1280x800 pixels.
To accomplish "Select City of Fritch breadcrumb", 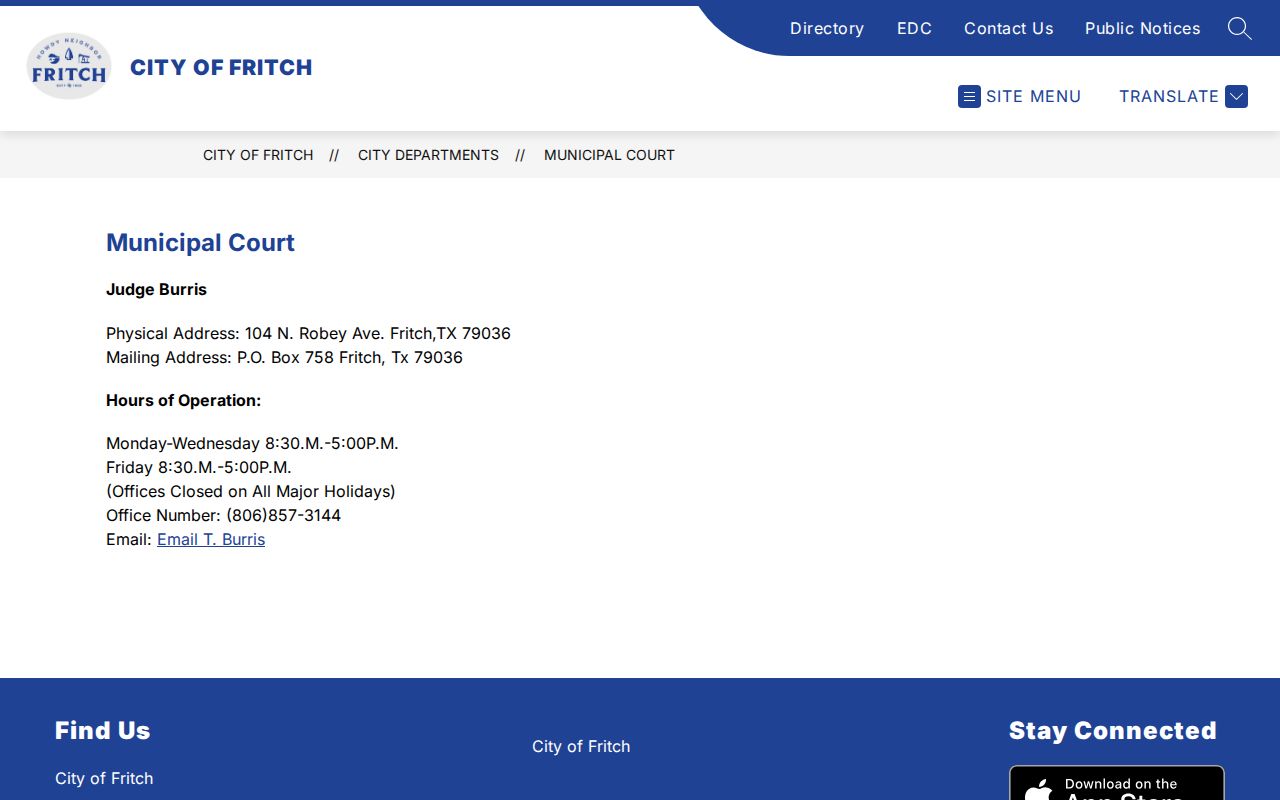I will click(258, 155).
